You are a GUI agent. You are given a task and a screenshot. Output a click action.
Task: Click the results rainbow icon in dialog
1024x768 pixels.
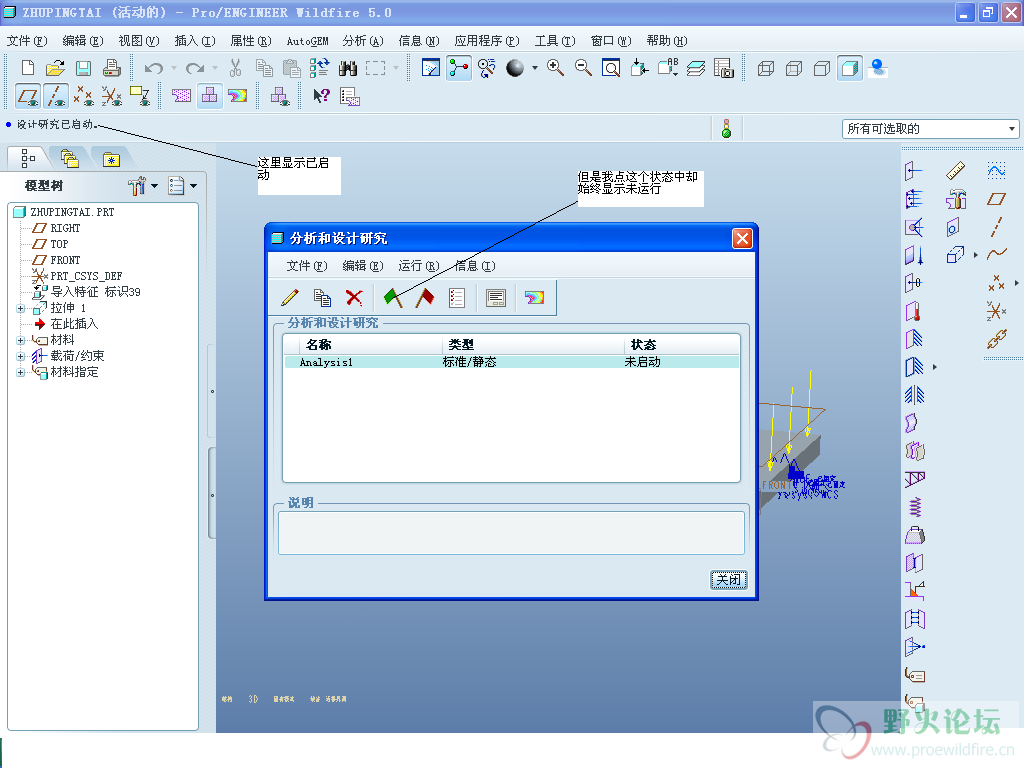(534, 298)
